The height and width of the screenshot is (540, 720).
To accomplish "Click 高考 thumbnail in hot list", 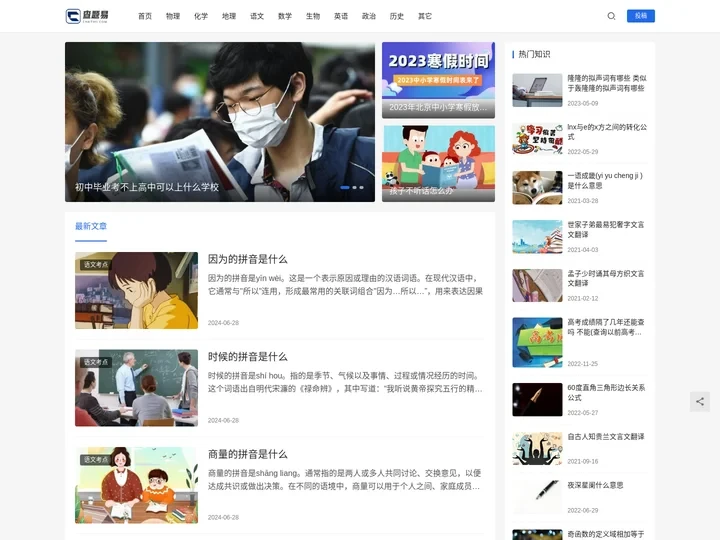I will click(x=537, y=343).
